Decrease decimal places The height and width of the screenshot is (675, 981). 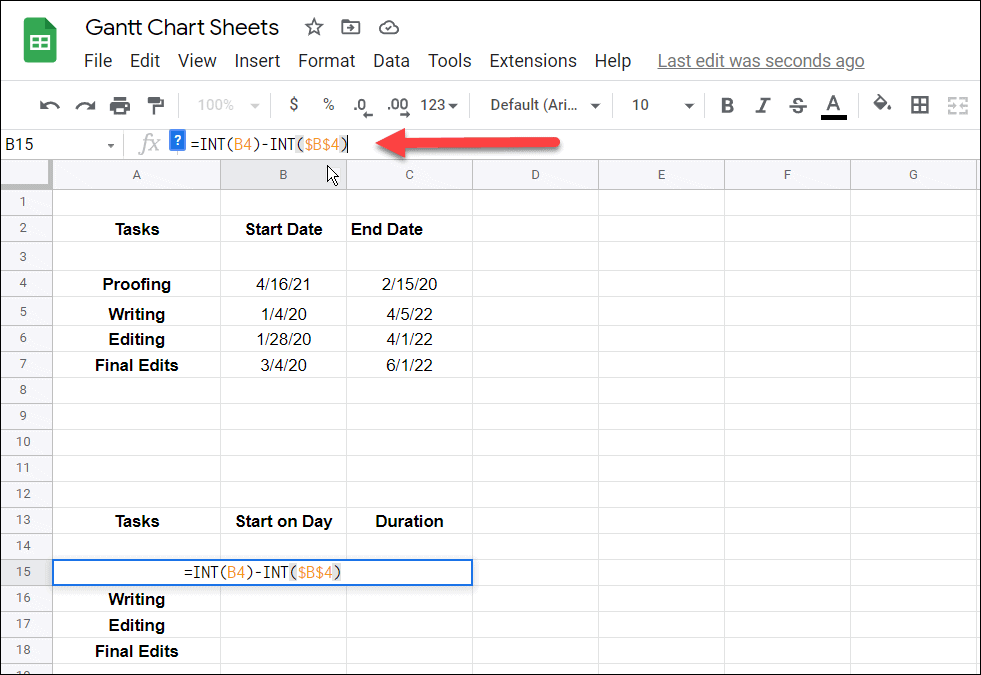coord(362,106)
